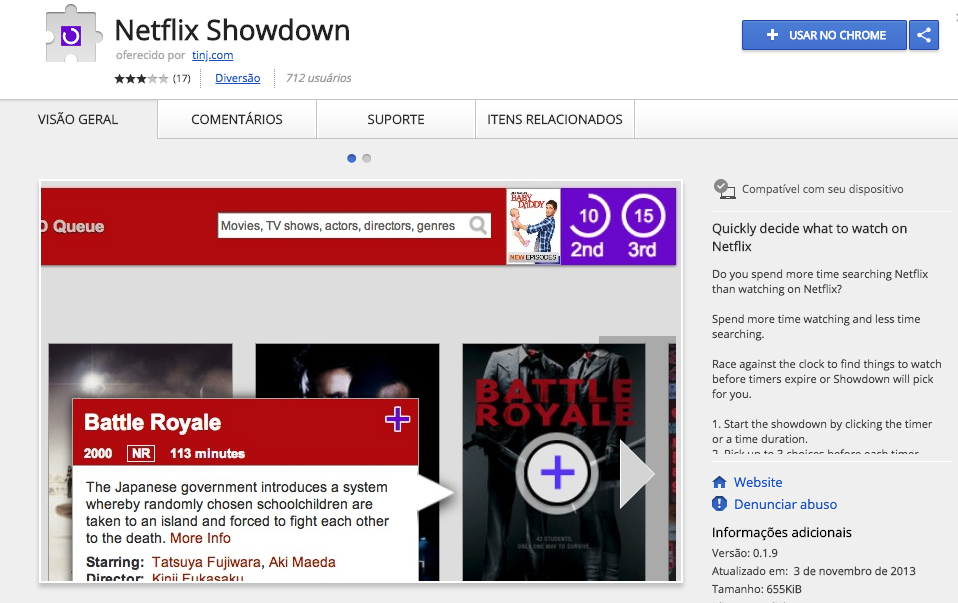958x603 pixels.
Task: Click the 113 minutes runtime text
Action: tap(207, 453)
